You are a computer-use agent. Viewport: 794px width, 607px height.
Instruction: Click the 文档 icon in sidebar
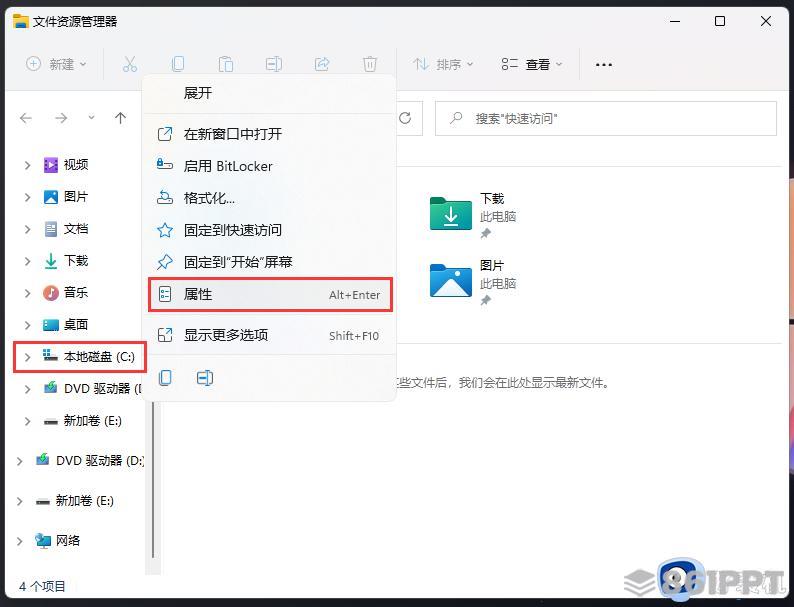tap(51, 229)
